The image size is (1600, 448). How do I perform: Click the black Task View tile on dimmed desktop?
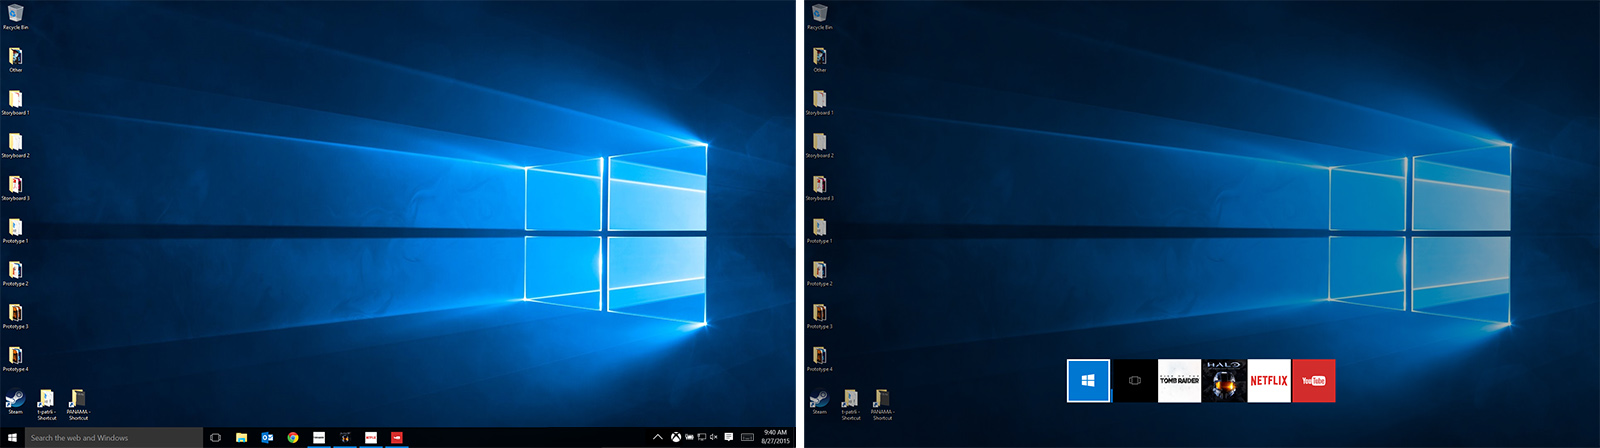[x=1135, y=381]
